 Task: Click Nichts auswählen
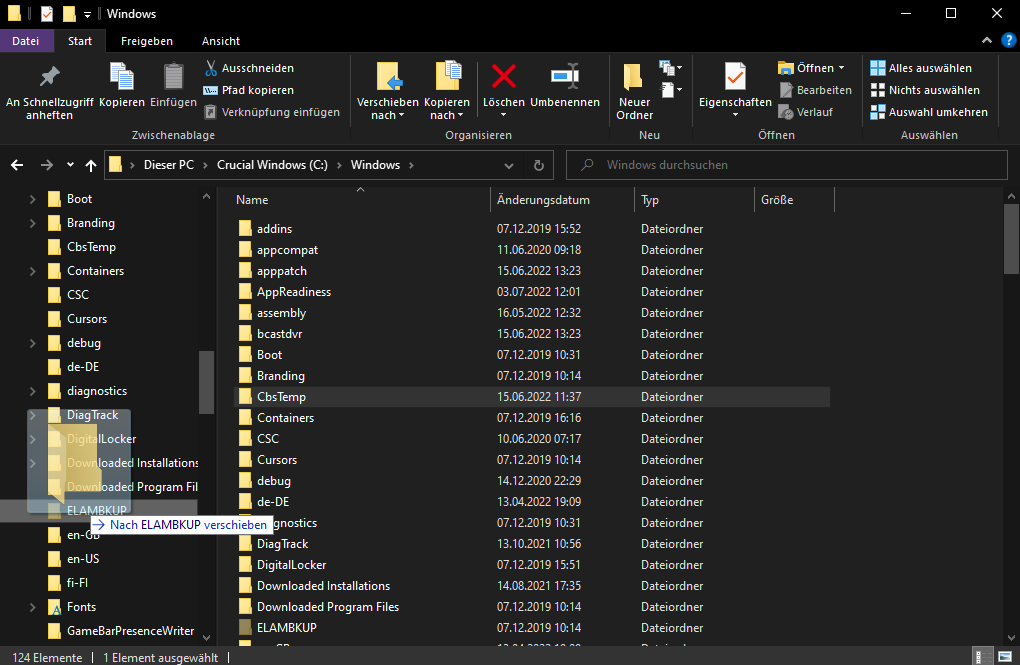point(925,90)
